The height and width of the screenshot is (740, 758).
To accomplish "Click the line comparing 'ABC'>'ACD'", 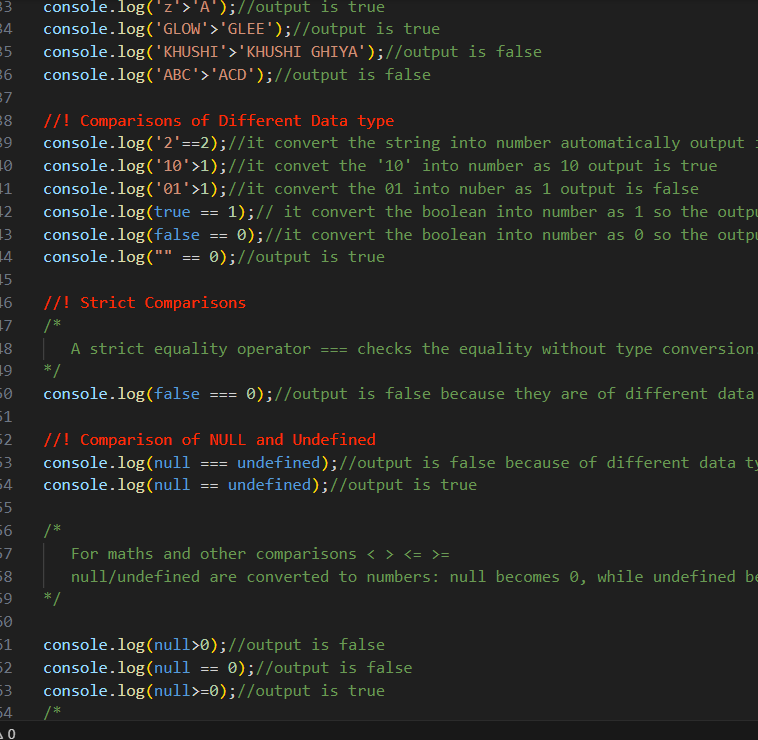I will click(x=237, y=75).
